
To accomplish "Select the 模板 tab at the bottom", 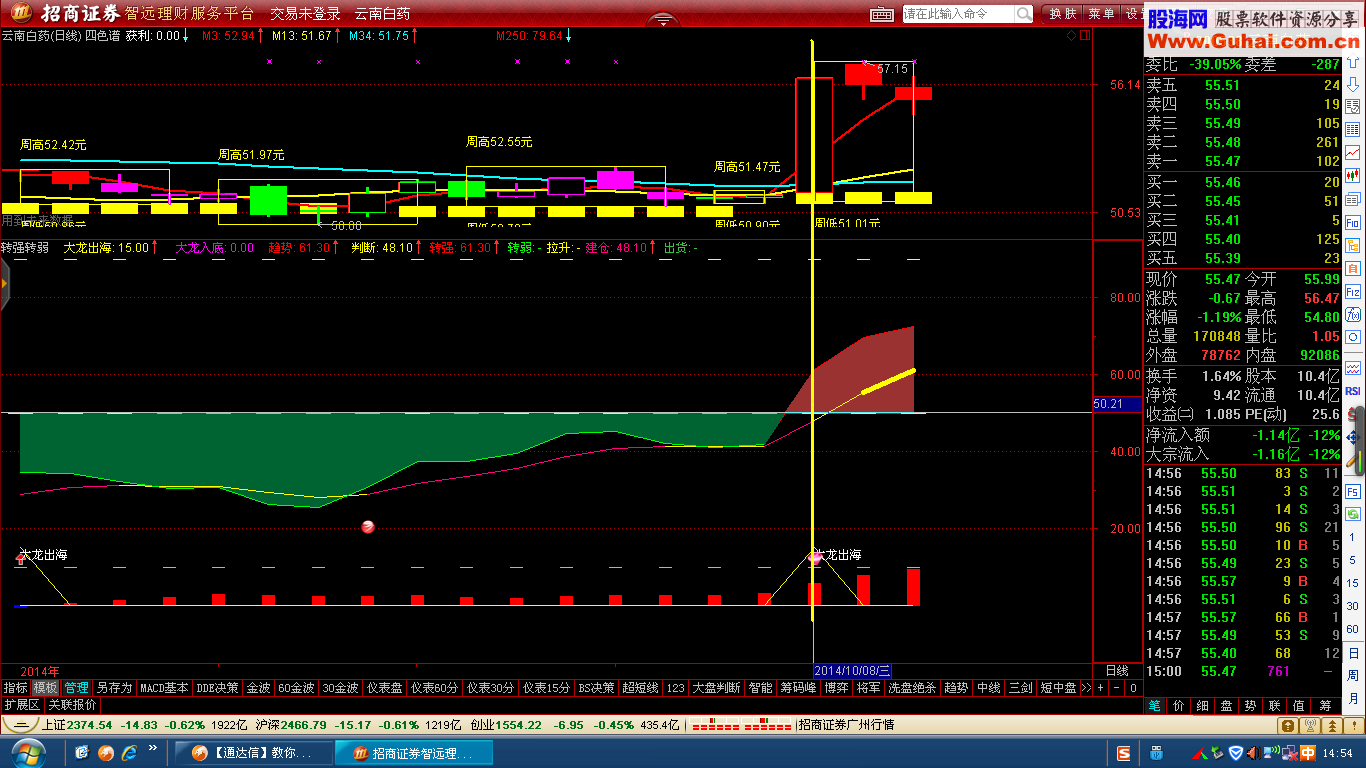I will coord(45,688).
